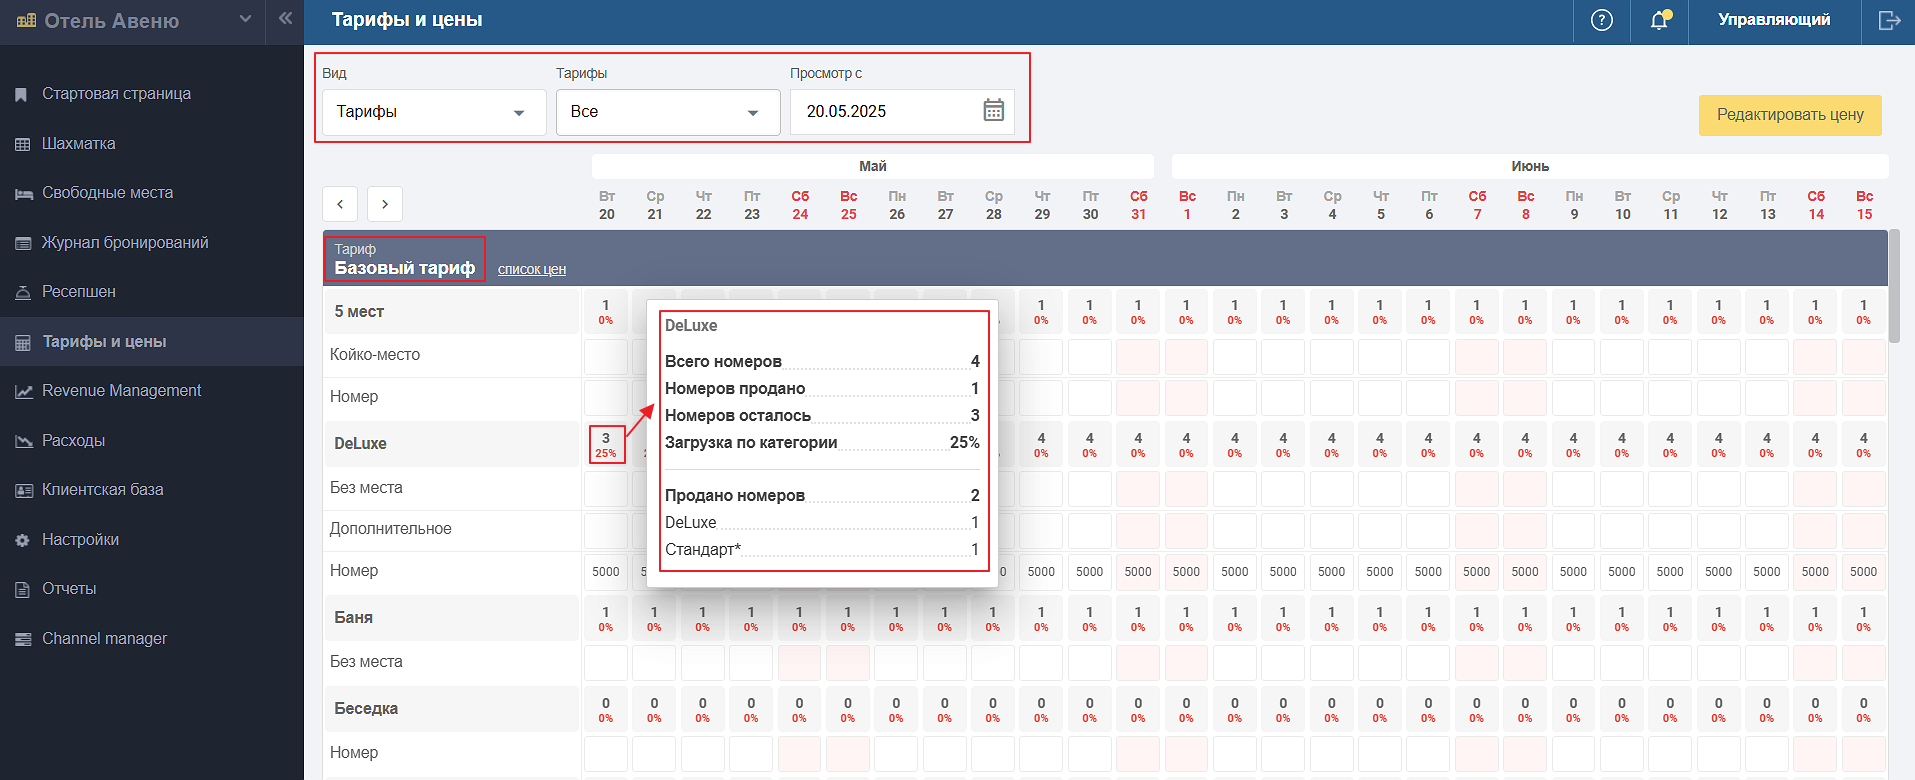Viewport: 1915px width, 780px height.
Task: Open notifications bell icon
Action: [x=1659, y=20]
